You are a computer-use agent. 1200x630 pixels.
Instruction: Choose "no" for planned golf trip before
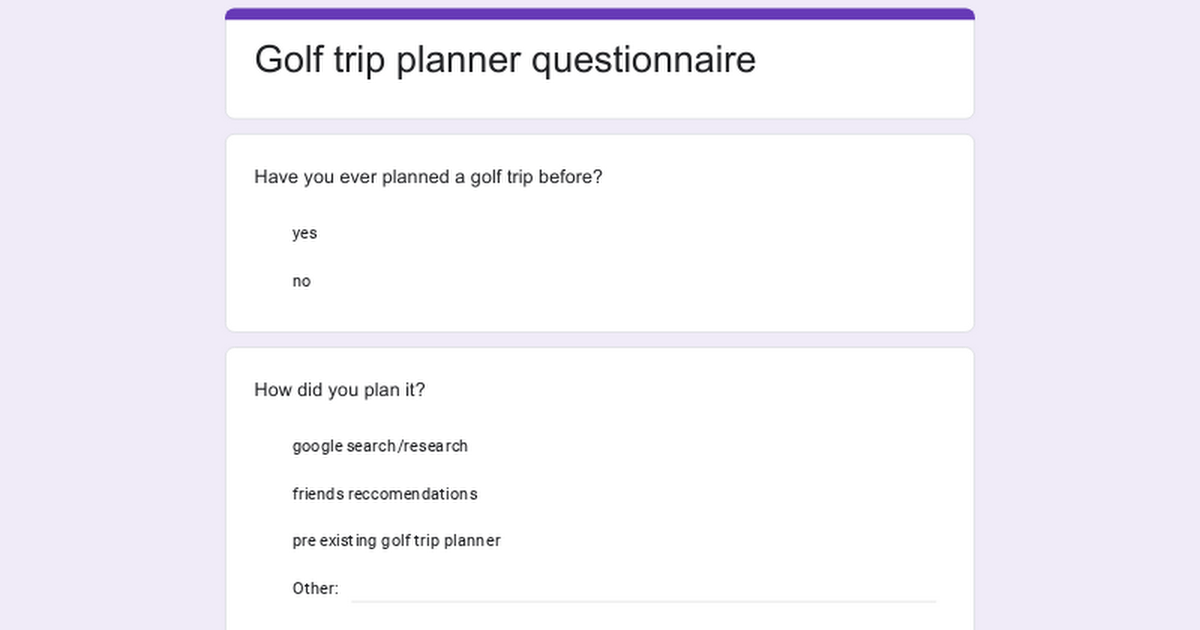[x=301, y=281]
